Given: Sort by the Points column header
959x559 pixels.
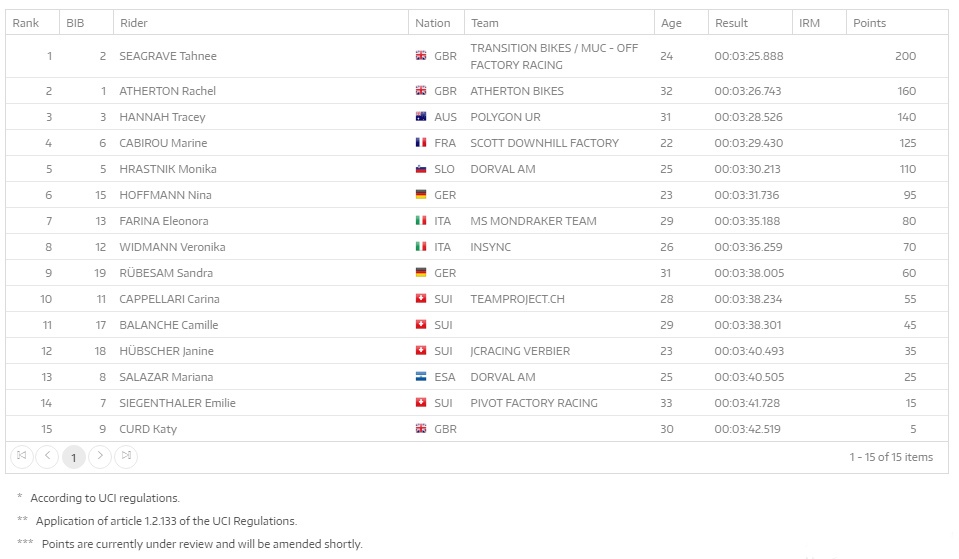Looking at the screenshot, I should point(869,23).
